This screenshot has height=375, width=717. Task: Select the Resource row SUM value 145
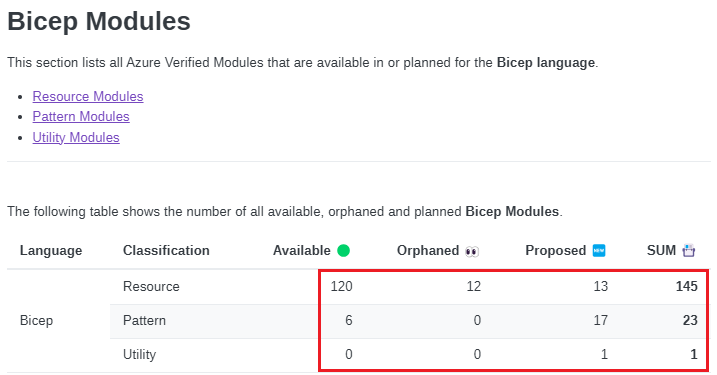coord(686,286)
